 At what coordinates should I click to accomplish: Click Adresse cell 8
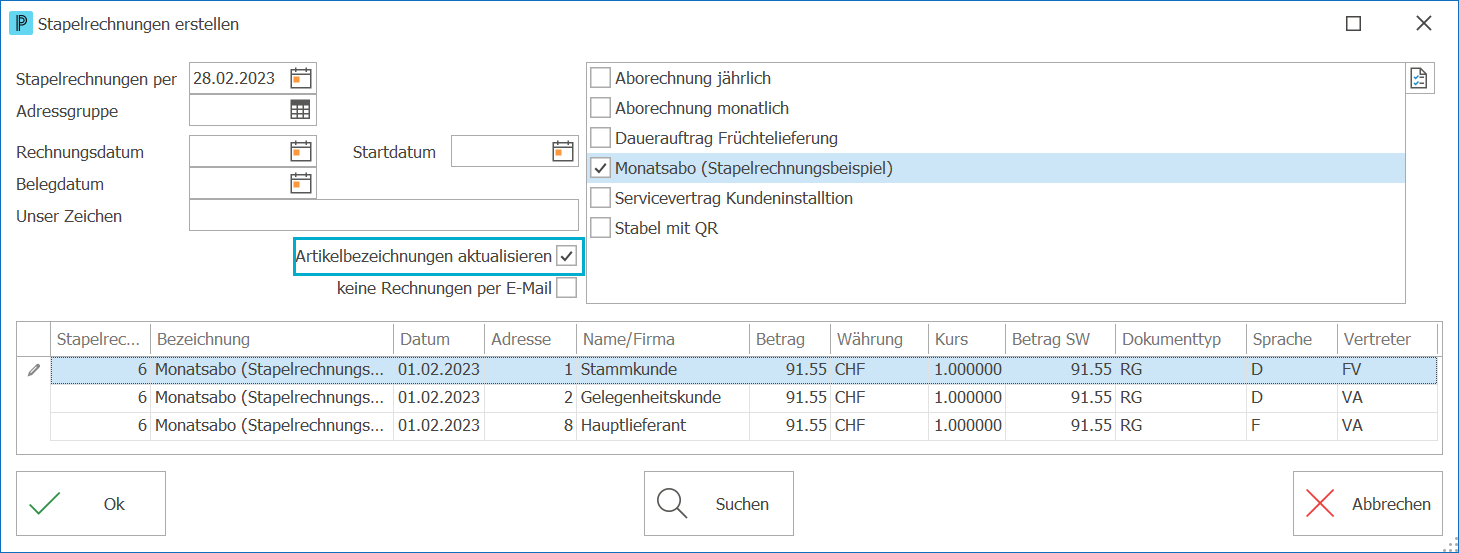(530, 425)
